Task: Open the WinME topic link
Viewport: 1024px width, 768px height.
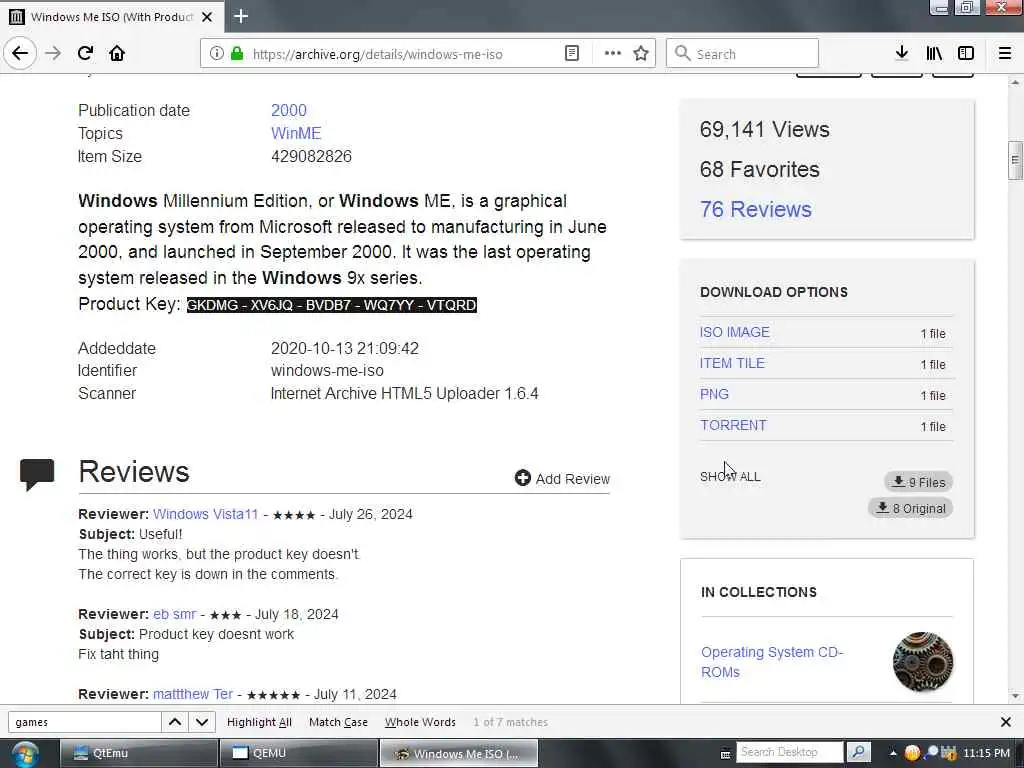Action: [x=296, y=133]
